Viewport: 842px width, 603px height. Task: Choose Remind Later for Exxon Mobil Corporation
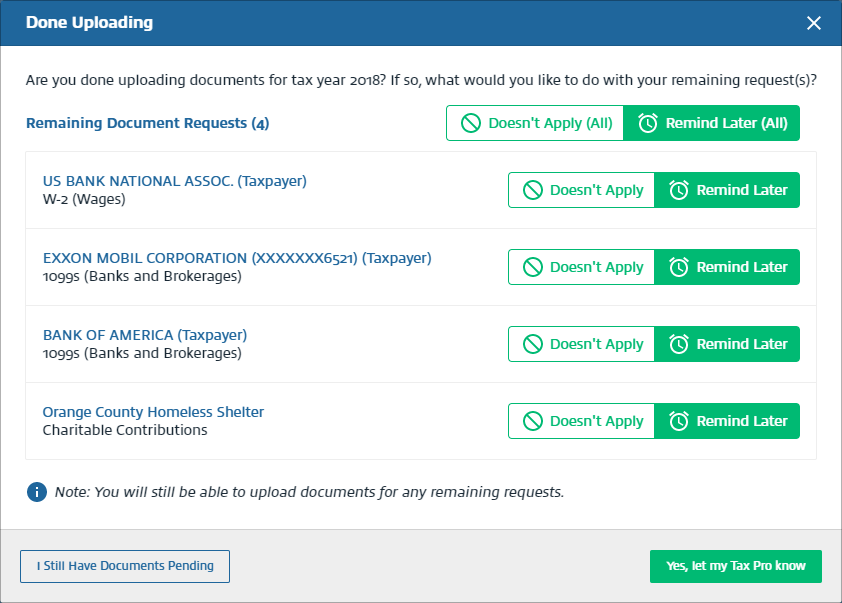pos(727,267)
